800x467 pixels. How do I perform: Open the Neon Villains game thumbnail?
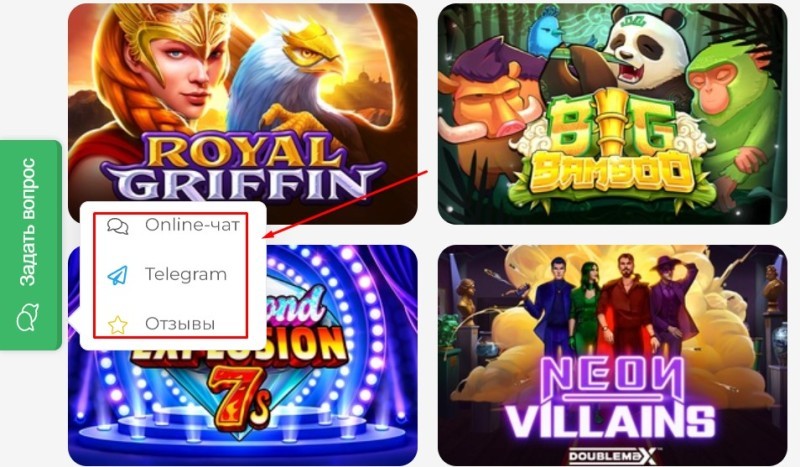click(612, 355)
